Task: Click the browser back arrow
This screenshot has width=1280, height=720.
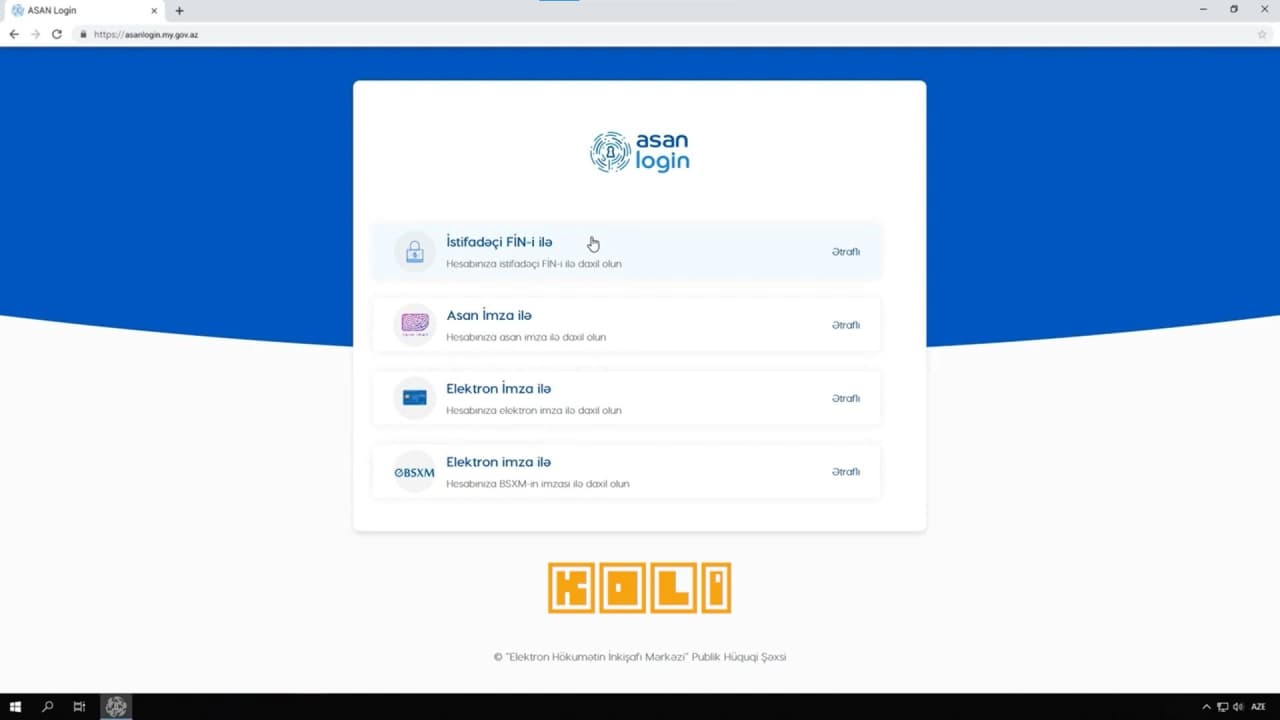Action: (14, 34)
